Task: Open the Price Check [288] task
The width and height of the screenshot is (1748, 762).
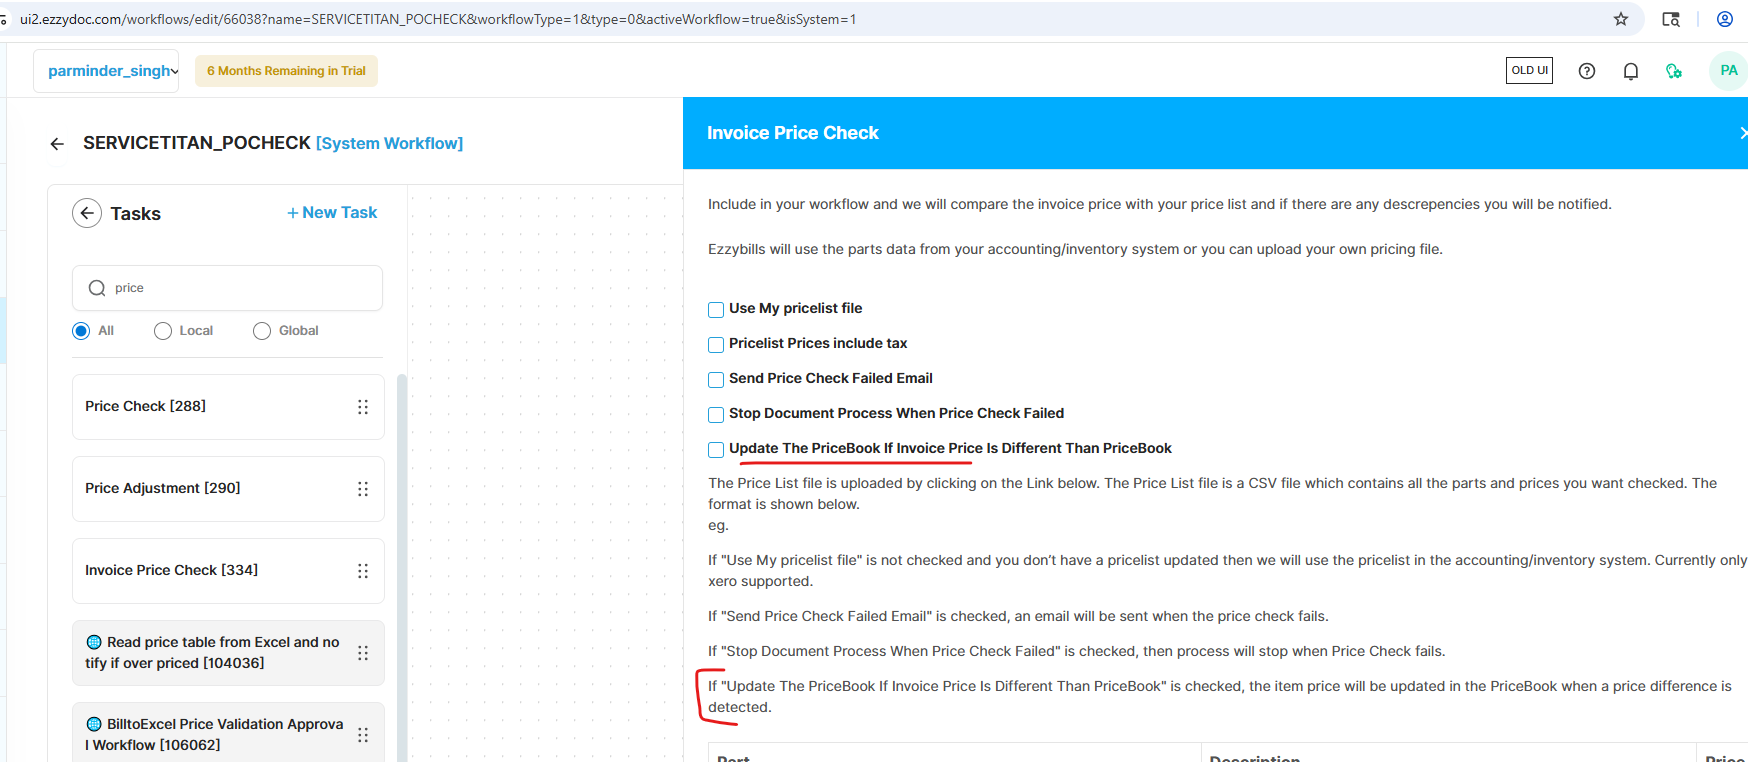Action: pos(228,407)
